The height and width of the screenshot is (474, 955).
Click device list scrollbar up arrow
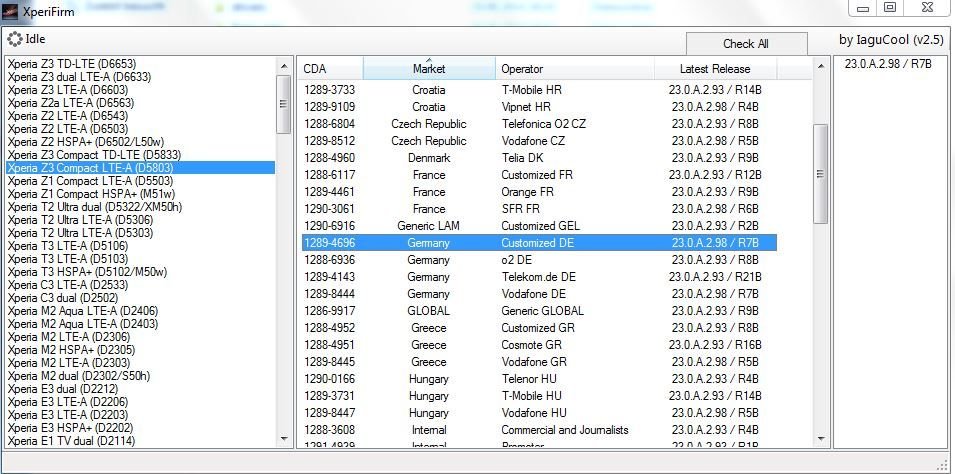[x=284, y=65]
